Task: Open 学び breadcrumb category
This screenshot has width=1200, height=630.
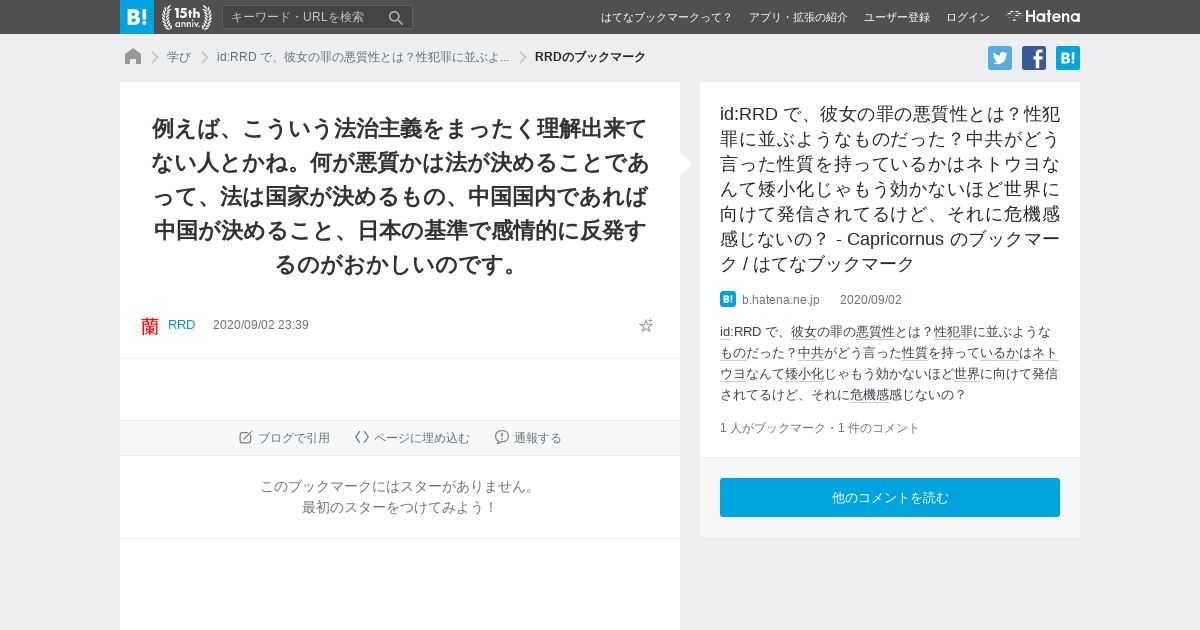Action: [x=179, y=57]
